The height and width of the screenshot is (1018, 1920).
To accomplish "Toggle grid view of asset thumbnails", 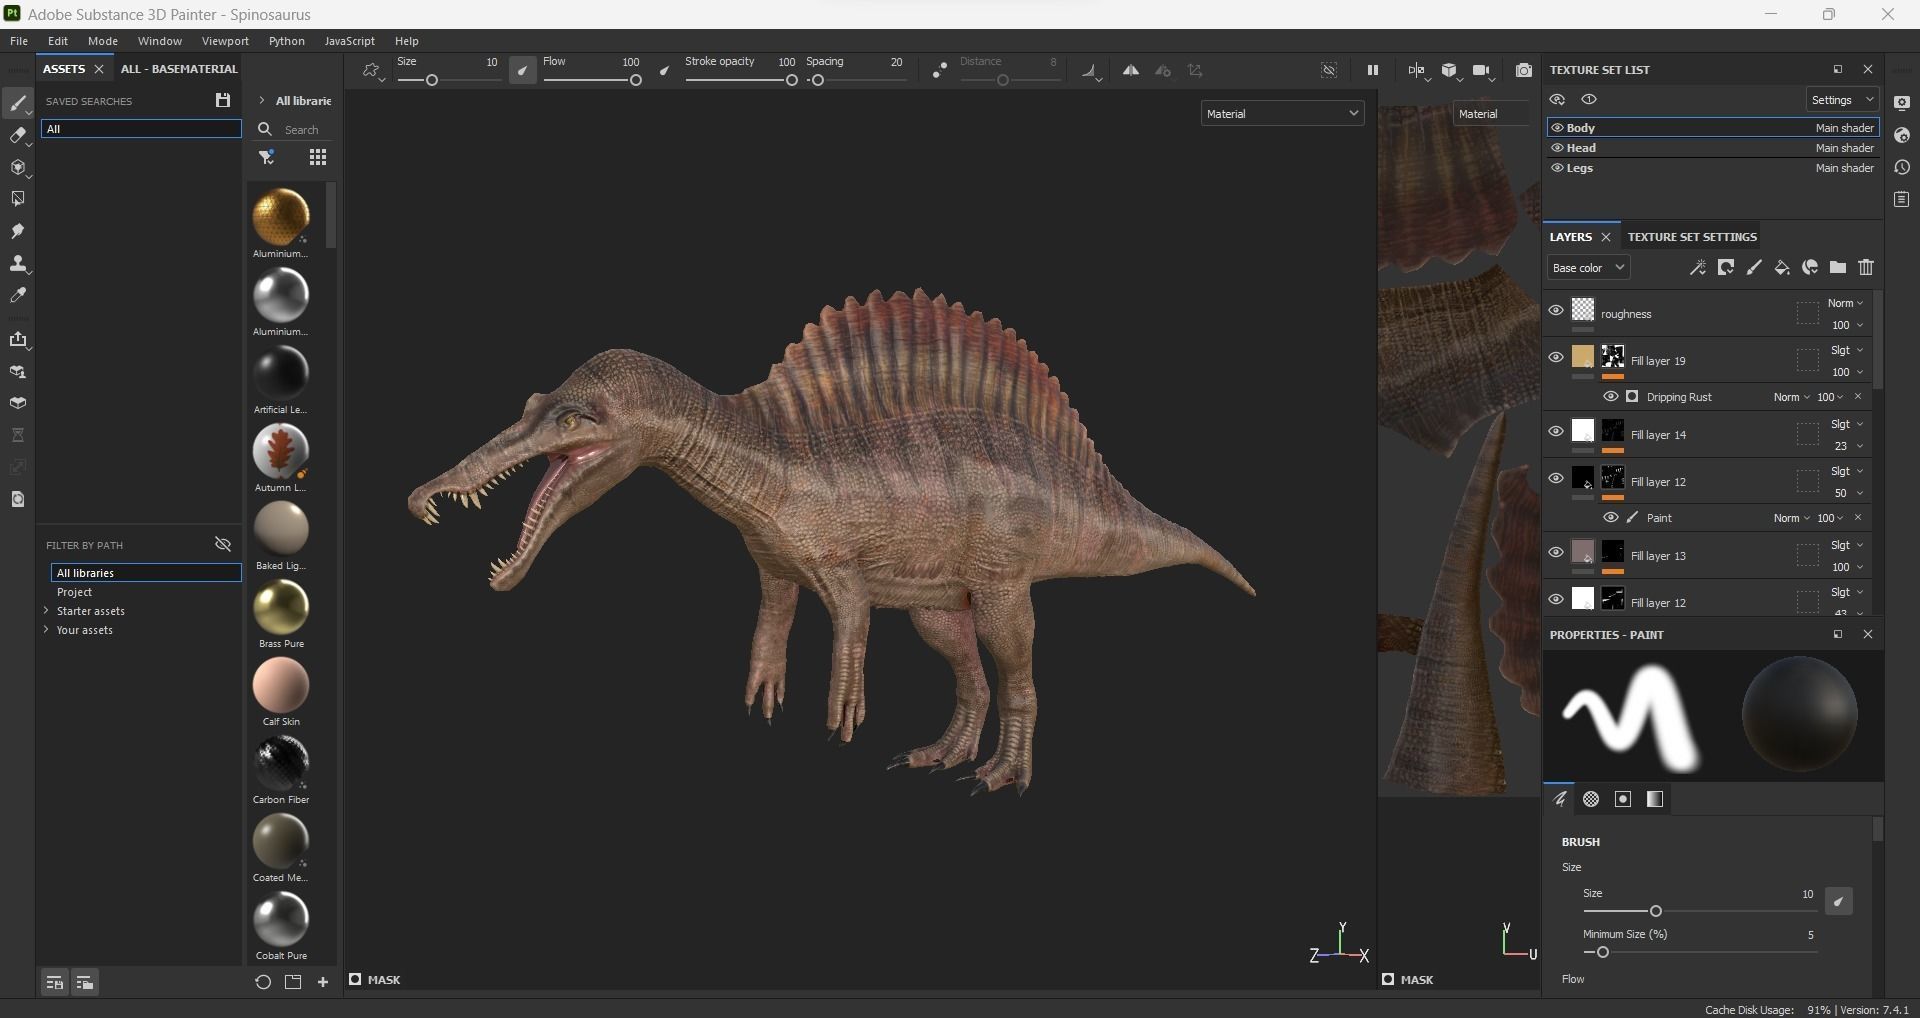I will 317,157.
